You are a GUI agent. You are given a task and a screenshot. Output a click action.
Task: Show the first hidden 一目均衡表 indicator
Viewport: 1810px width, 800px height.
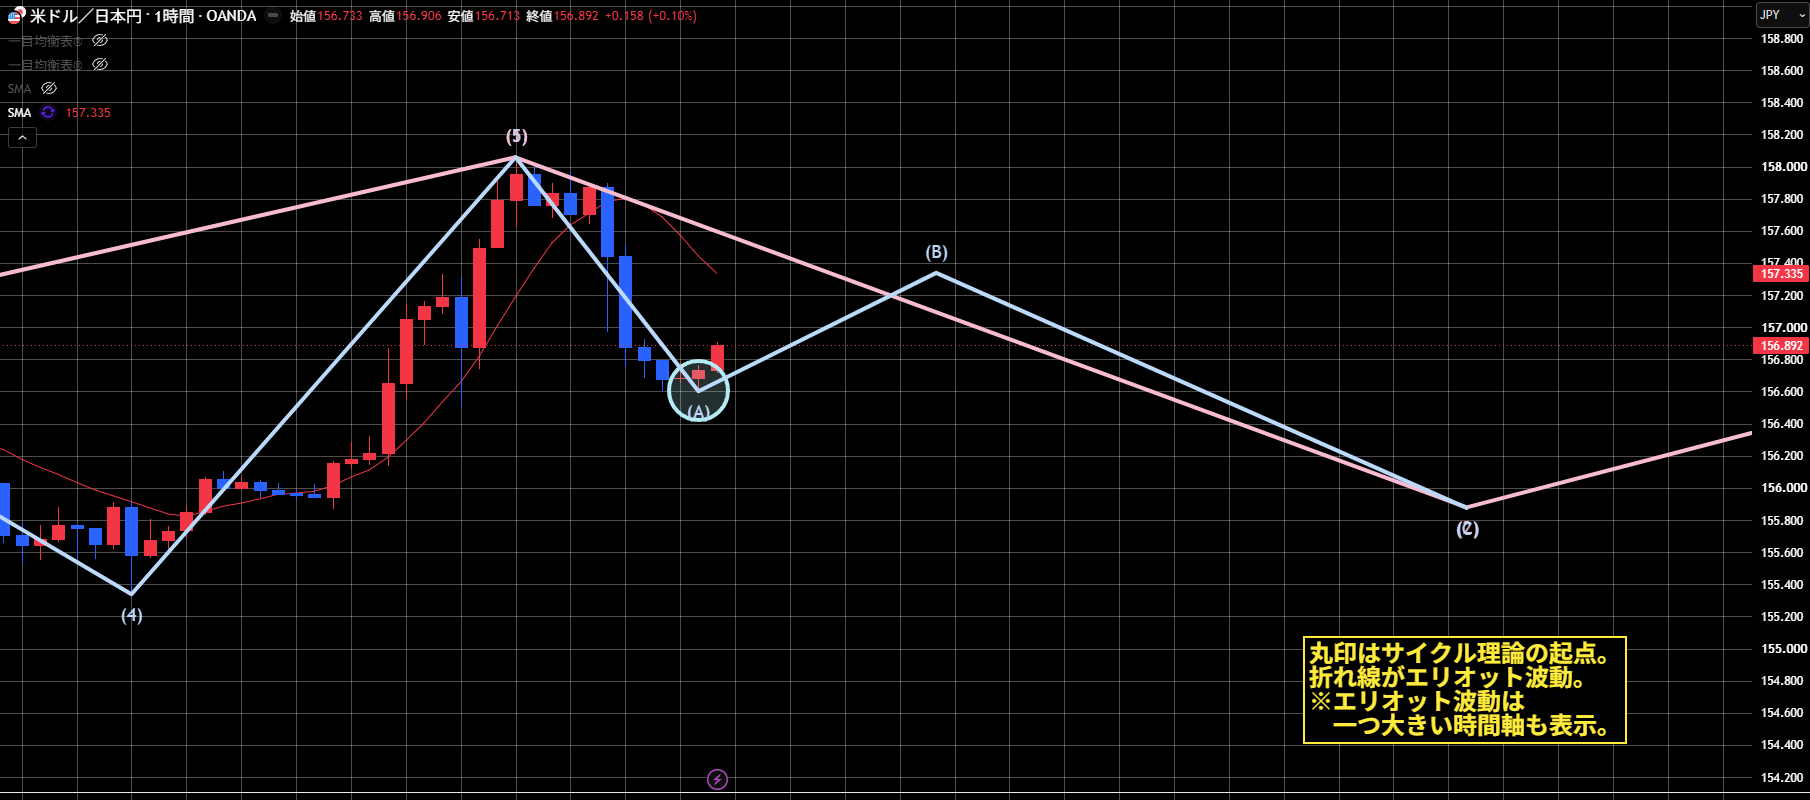pos(100,41)
